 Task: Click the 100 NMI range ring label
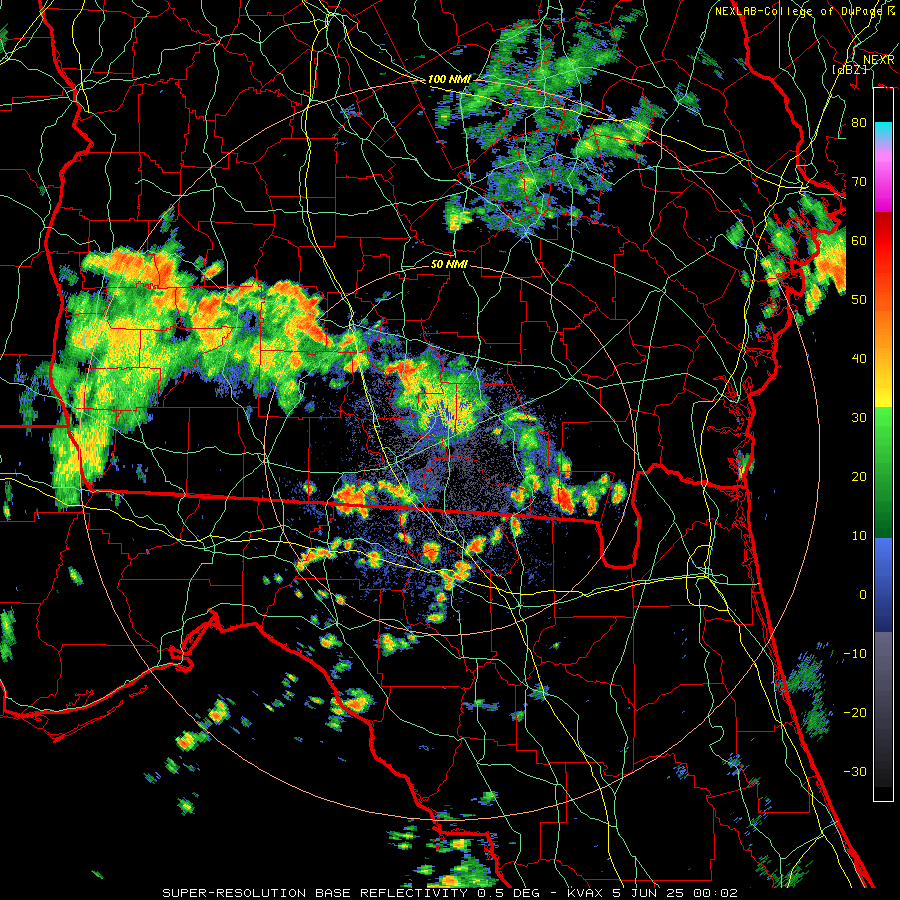point(449,79)
